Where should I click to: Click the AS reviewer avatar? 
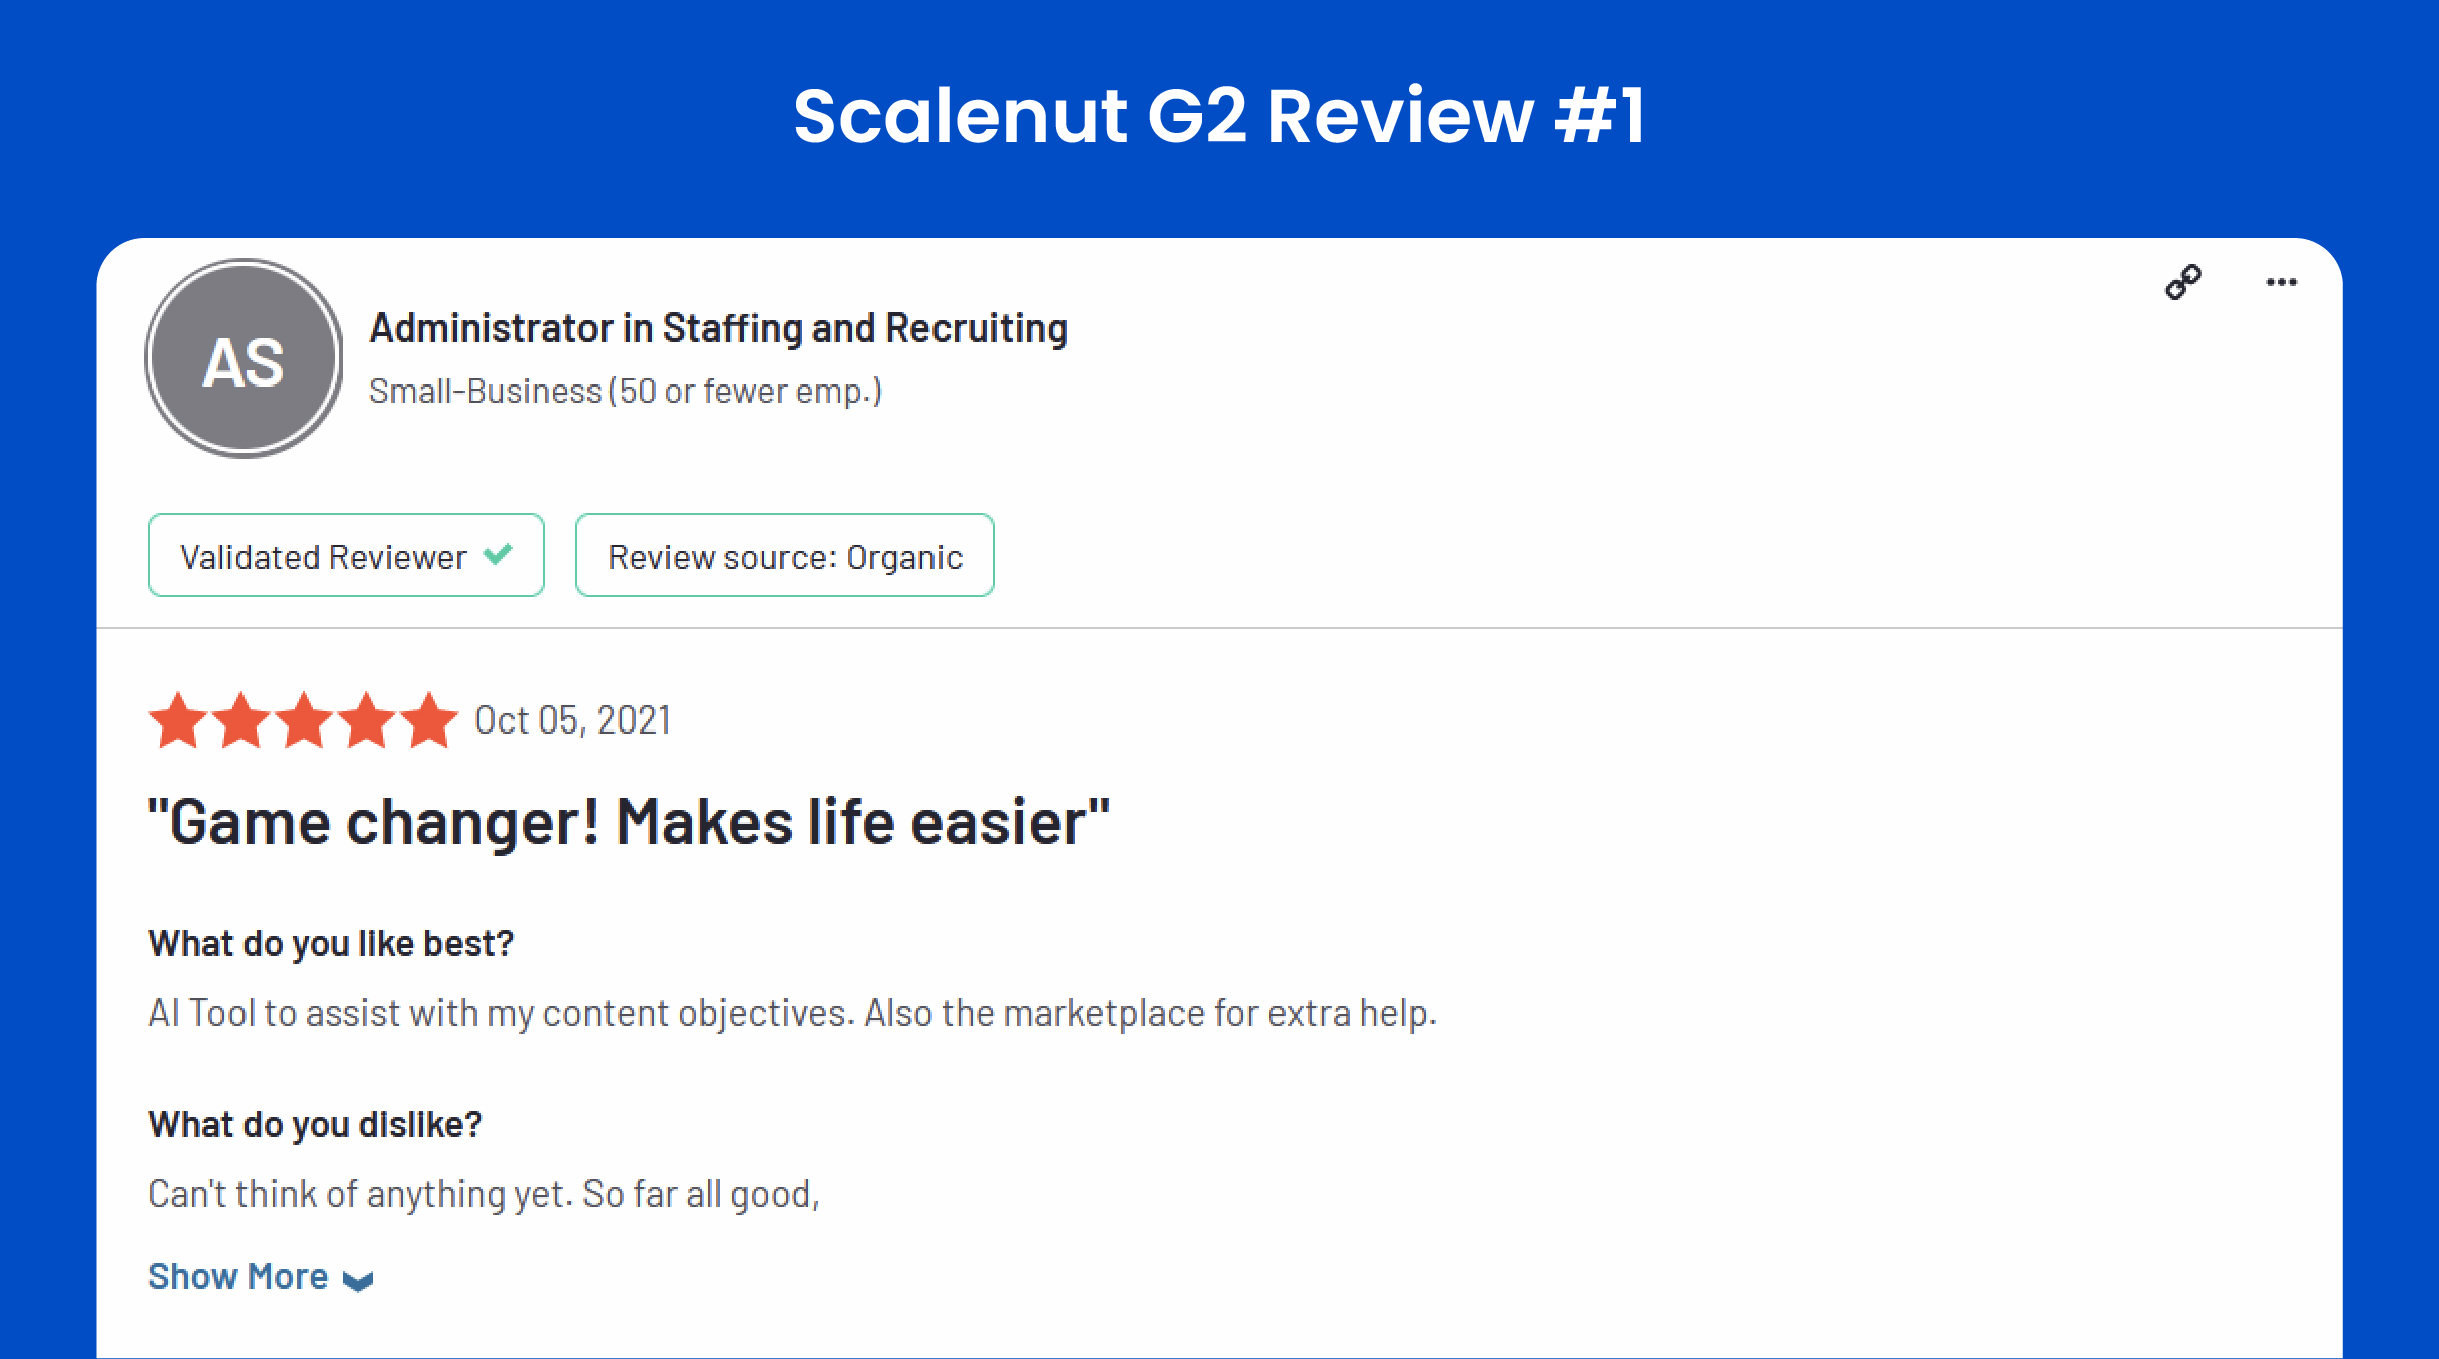click(244, 359)
